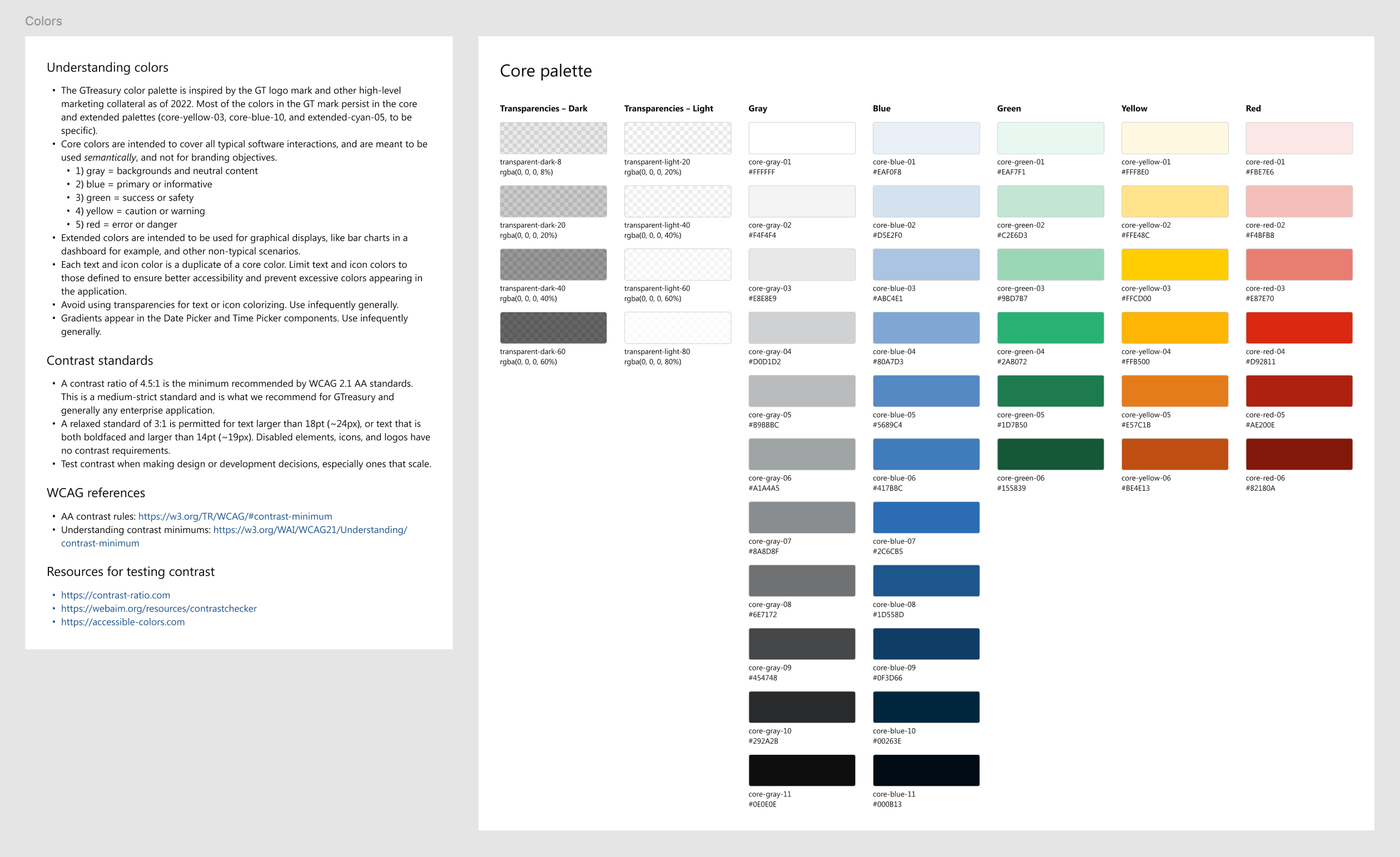The width and height of the screenshot is (1400, 857).
Task: Open the Understanding contrast minimums WCAG21 link
Action: click(x=234, y=536)
